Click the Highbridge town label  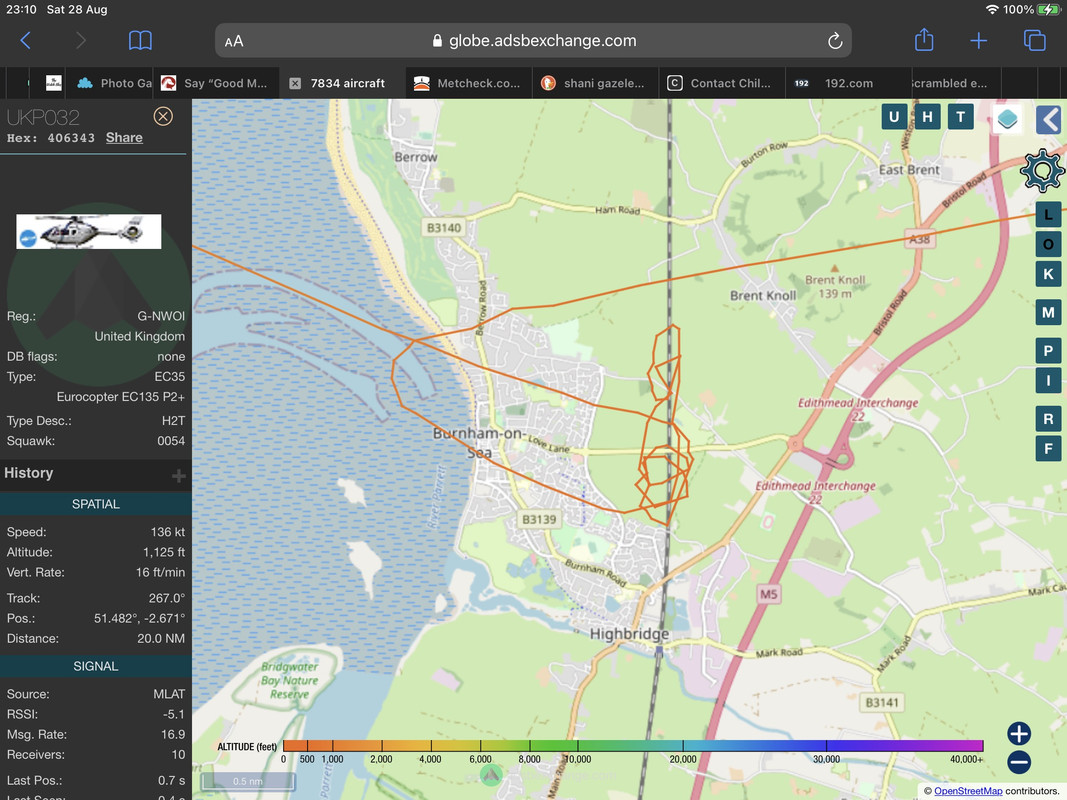point(629,634)
